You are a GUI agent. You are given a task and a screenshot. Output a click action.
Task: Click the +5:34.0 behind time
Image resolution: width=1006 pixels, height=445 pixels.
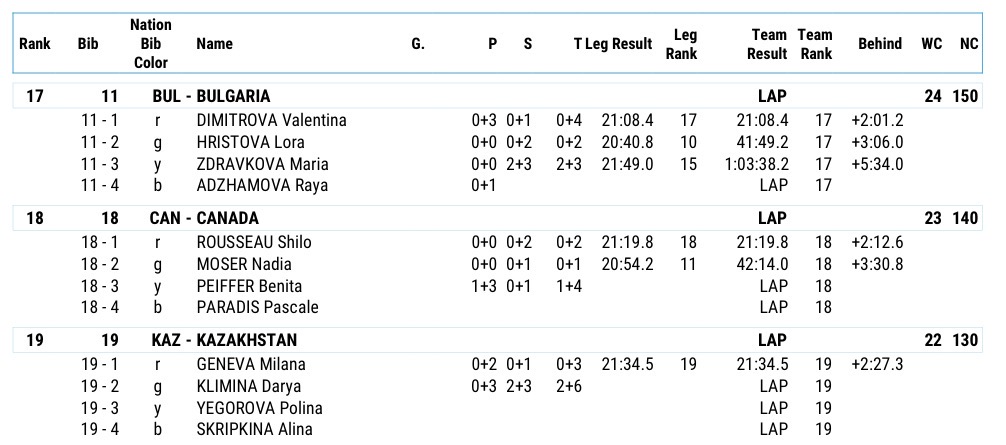tap(877, 164)
